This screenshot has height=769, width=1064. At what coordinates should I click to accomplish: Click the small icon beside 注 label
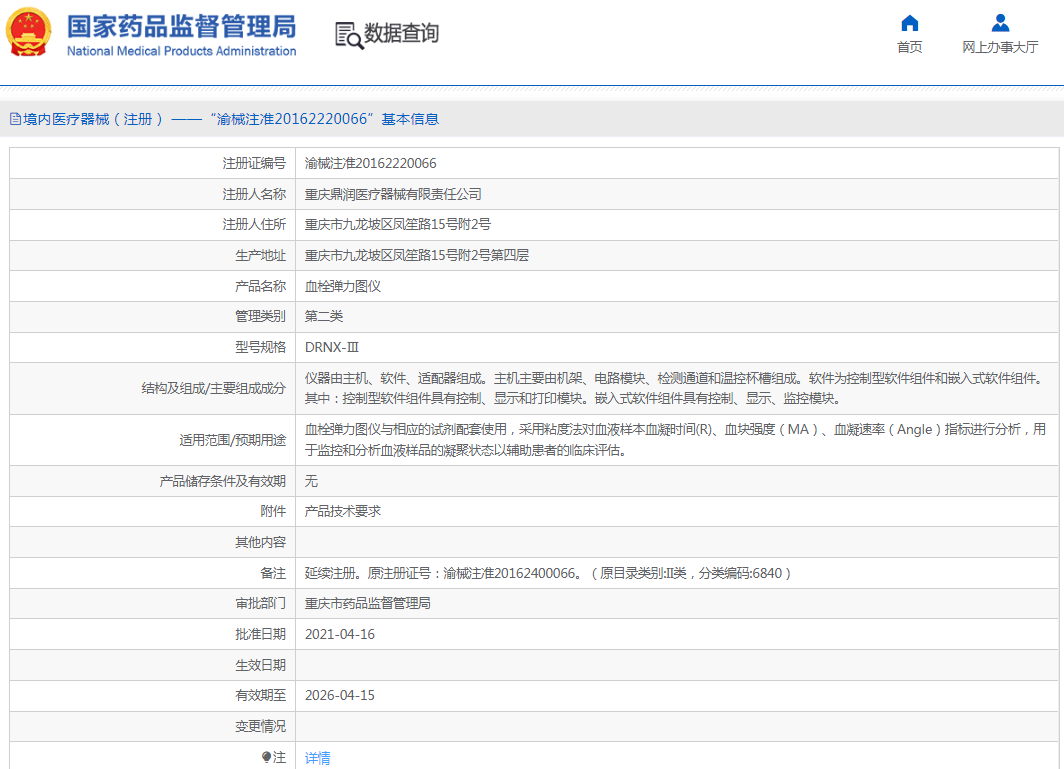coord(266,757)
